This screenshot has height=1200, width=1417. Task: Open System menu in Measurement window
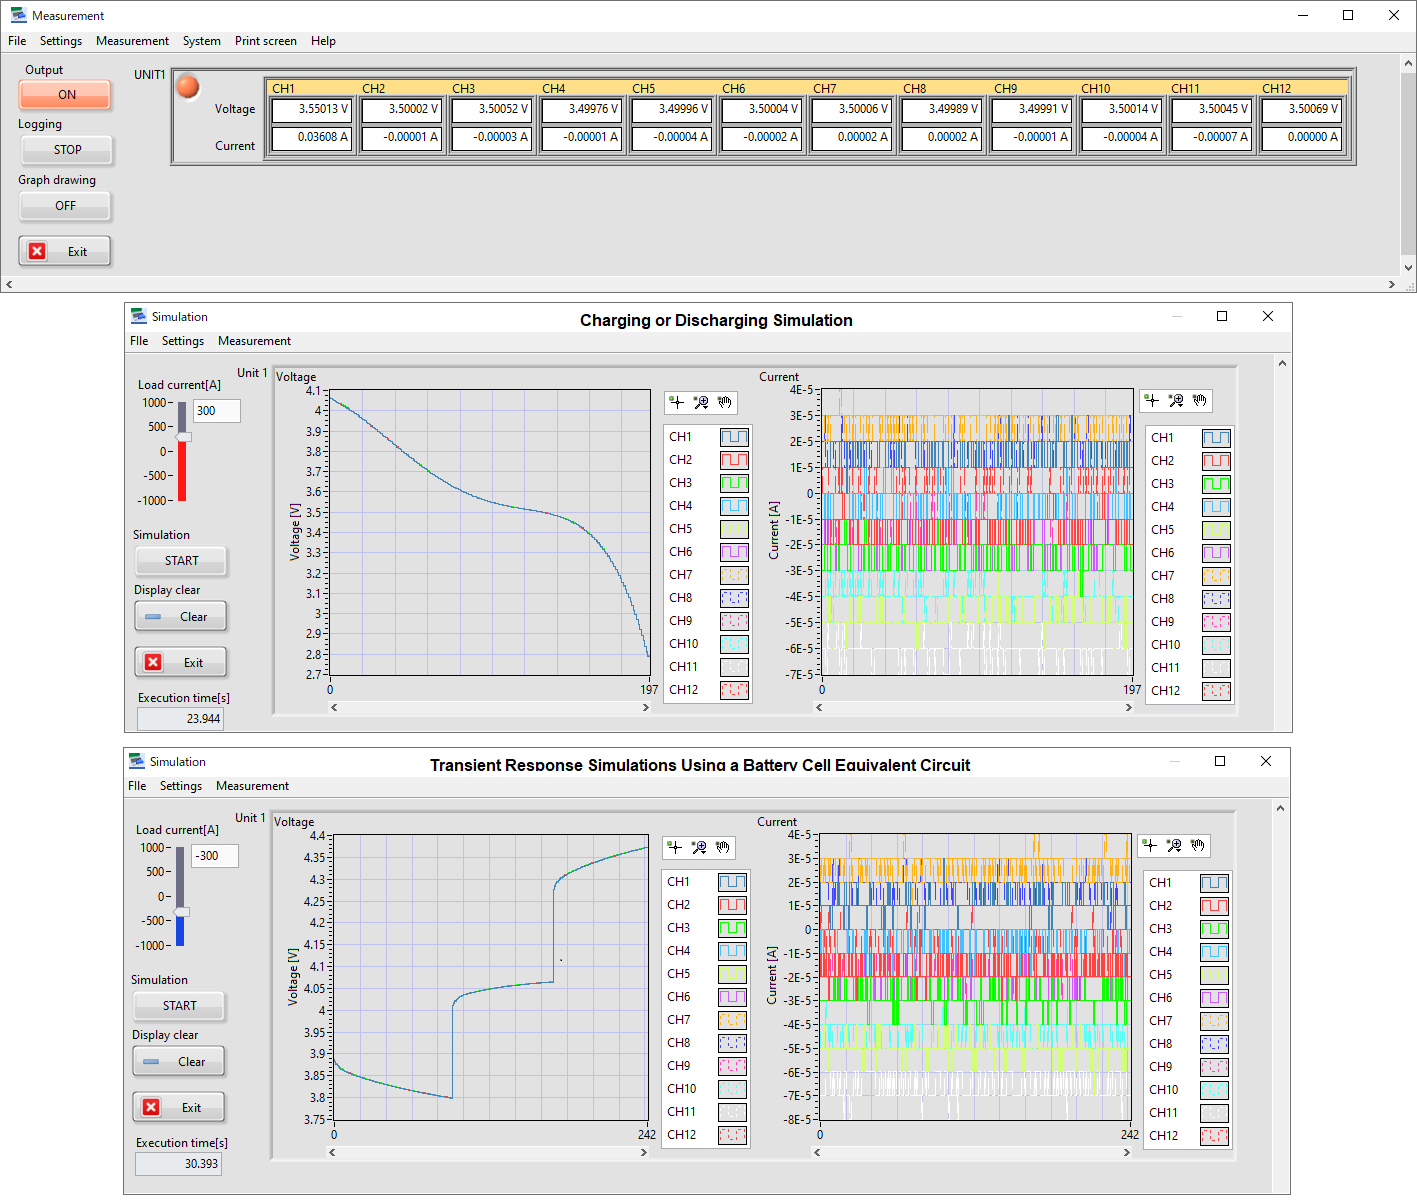202,41
